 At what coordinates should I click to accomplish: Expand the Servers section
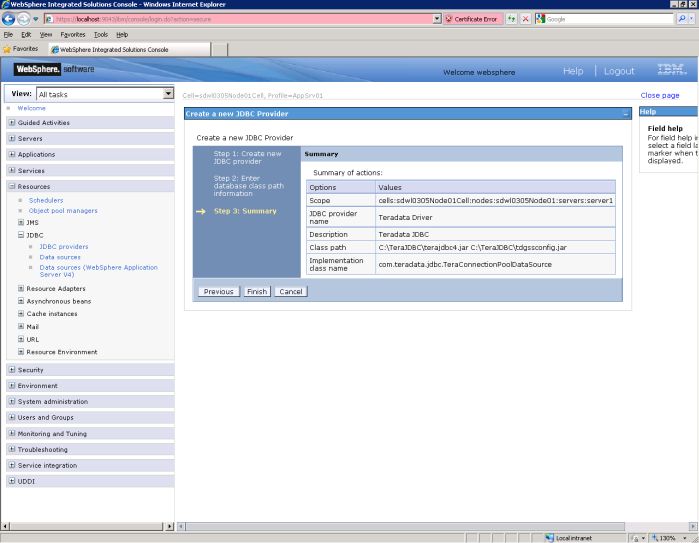coord(12,138)
